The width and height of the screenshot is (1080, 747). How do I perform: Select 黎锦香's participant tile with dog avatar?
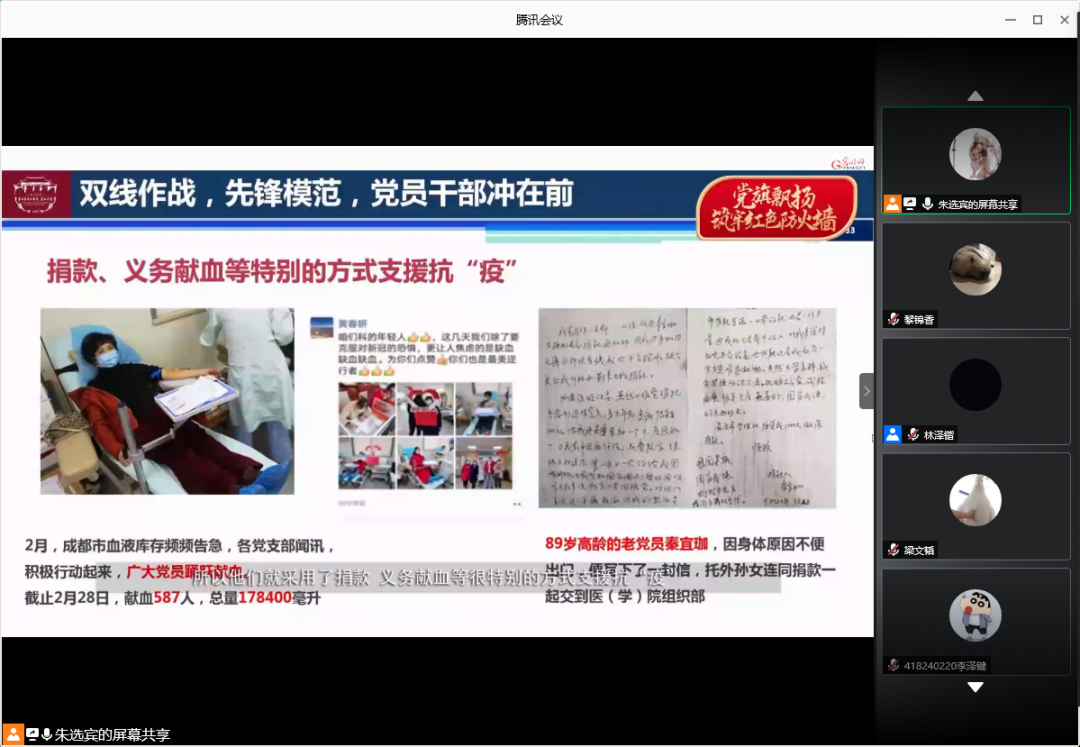pos(975,268)
